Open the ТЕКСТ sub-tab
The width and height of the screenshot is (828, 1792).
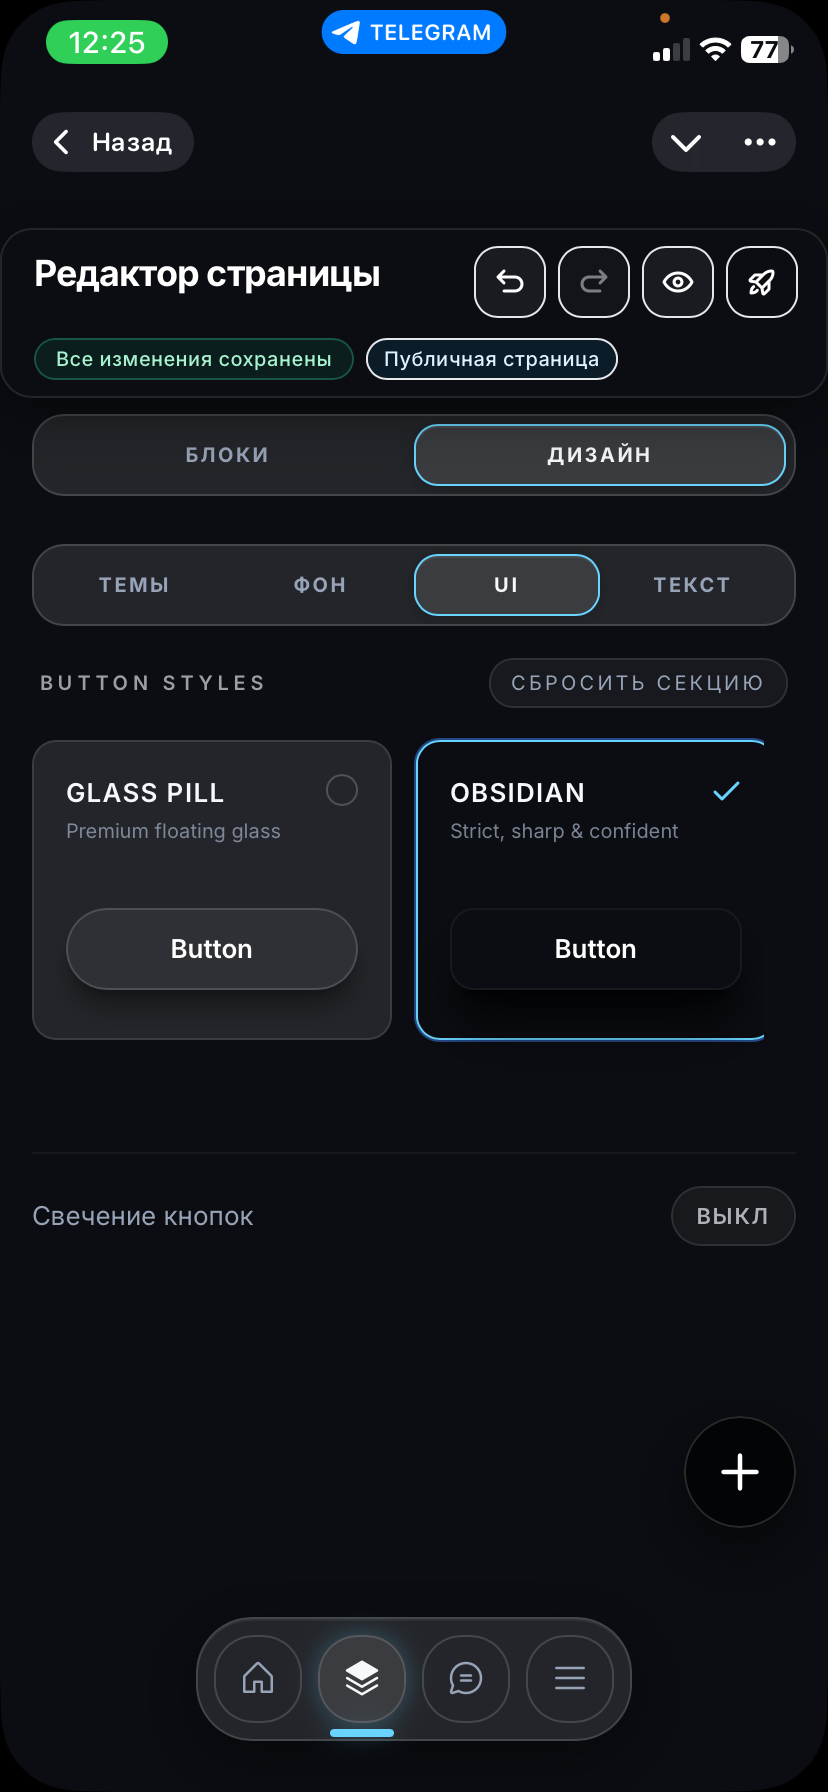(x=692, y=585)
